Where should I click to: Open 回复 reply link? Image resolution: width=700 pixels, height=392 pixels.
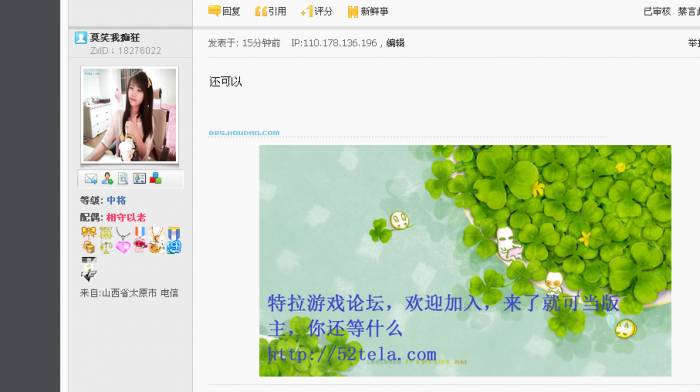coord(231,12)
